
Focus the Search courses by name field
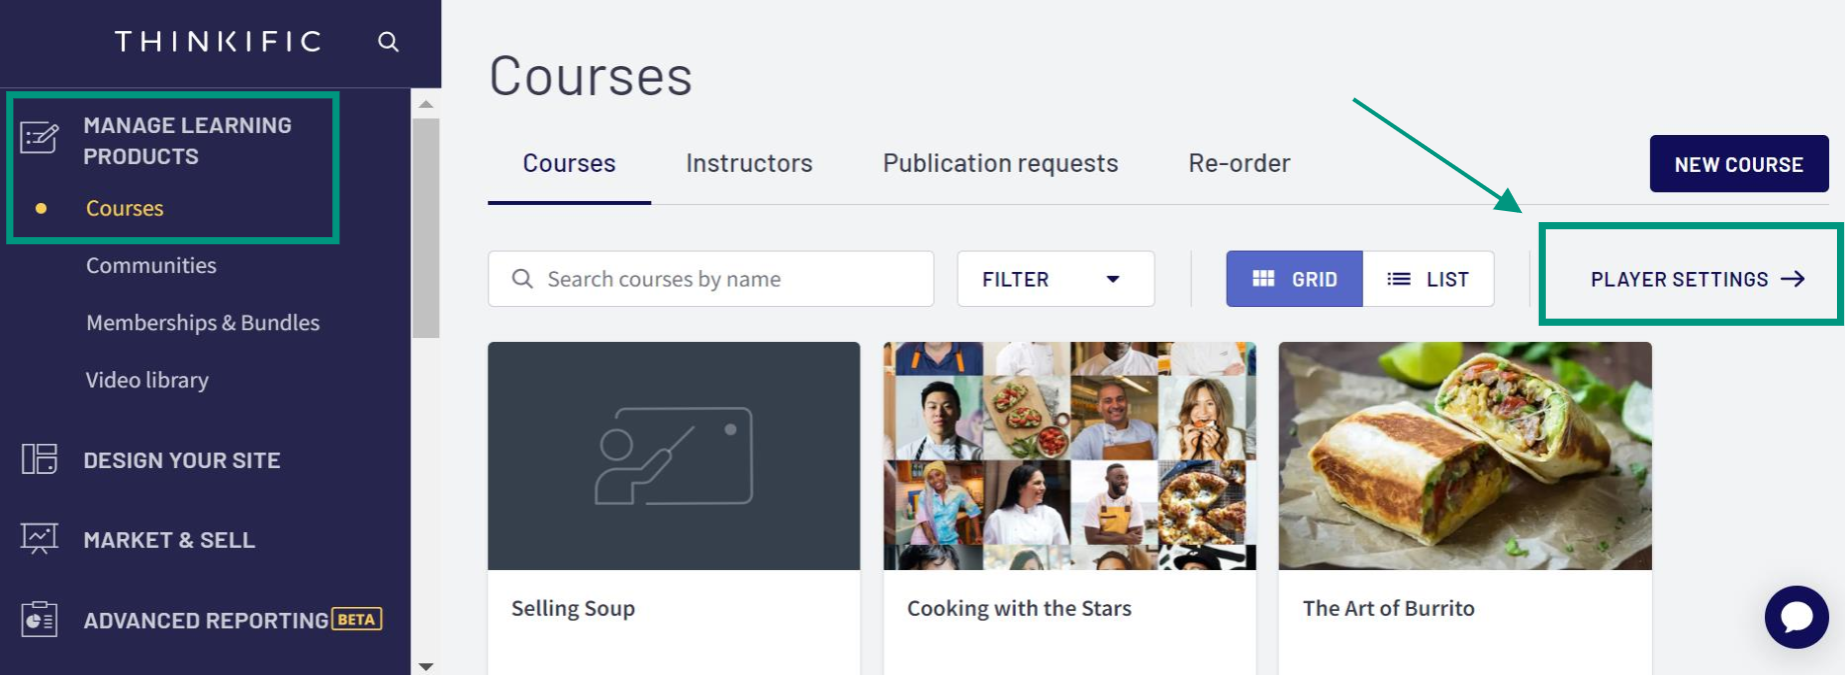[x=711, y=279]
